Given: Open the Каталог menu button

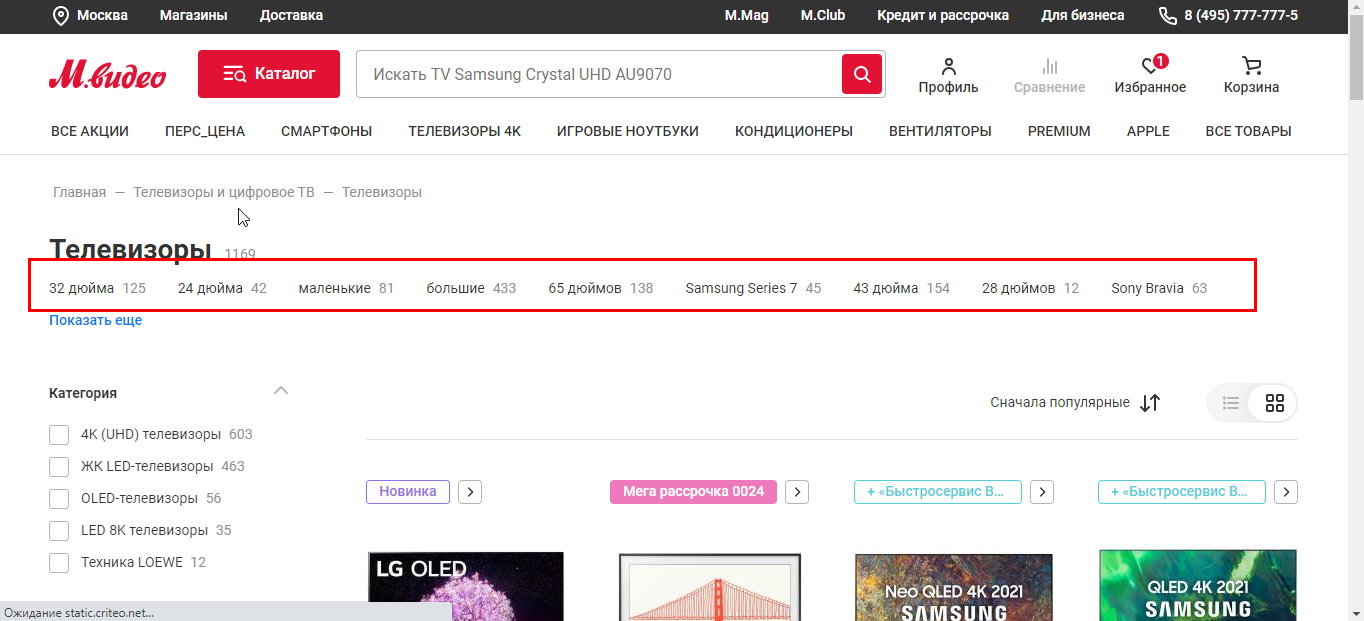Looking at the screenshot, I should pos(269,74).
